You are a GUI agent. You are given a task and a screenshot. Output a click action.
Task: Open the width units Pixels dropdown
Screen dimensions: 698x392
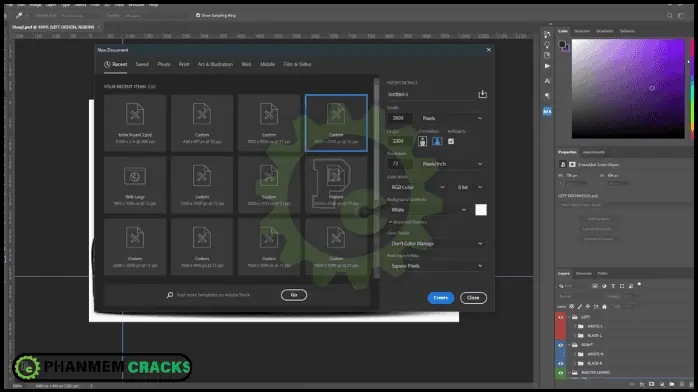[x=452, y=118]
